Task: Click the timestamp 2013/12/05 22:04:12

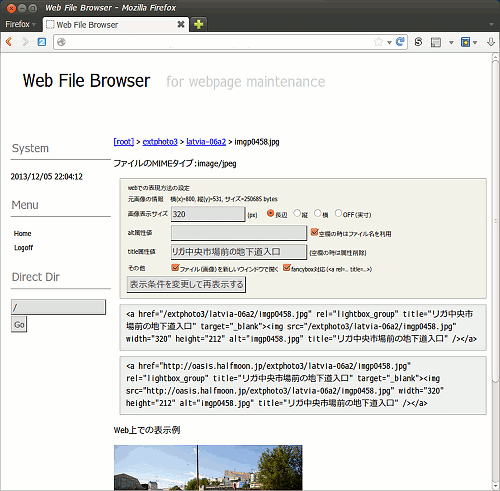Action: [x=47, y=177]
